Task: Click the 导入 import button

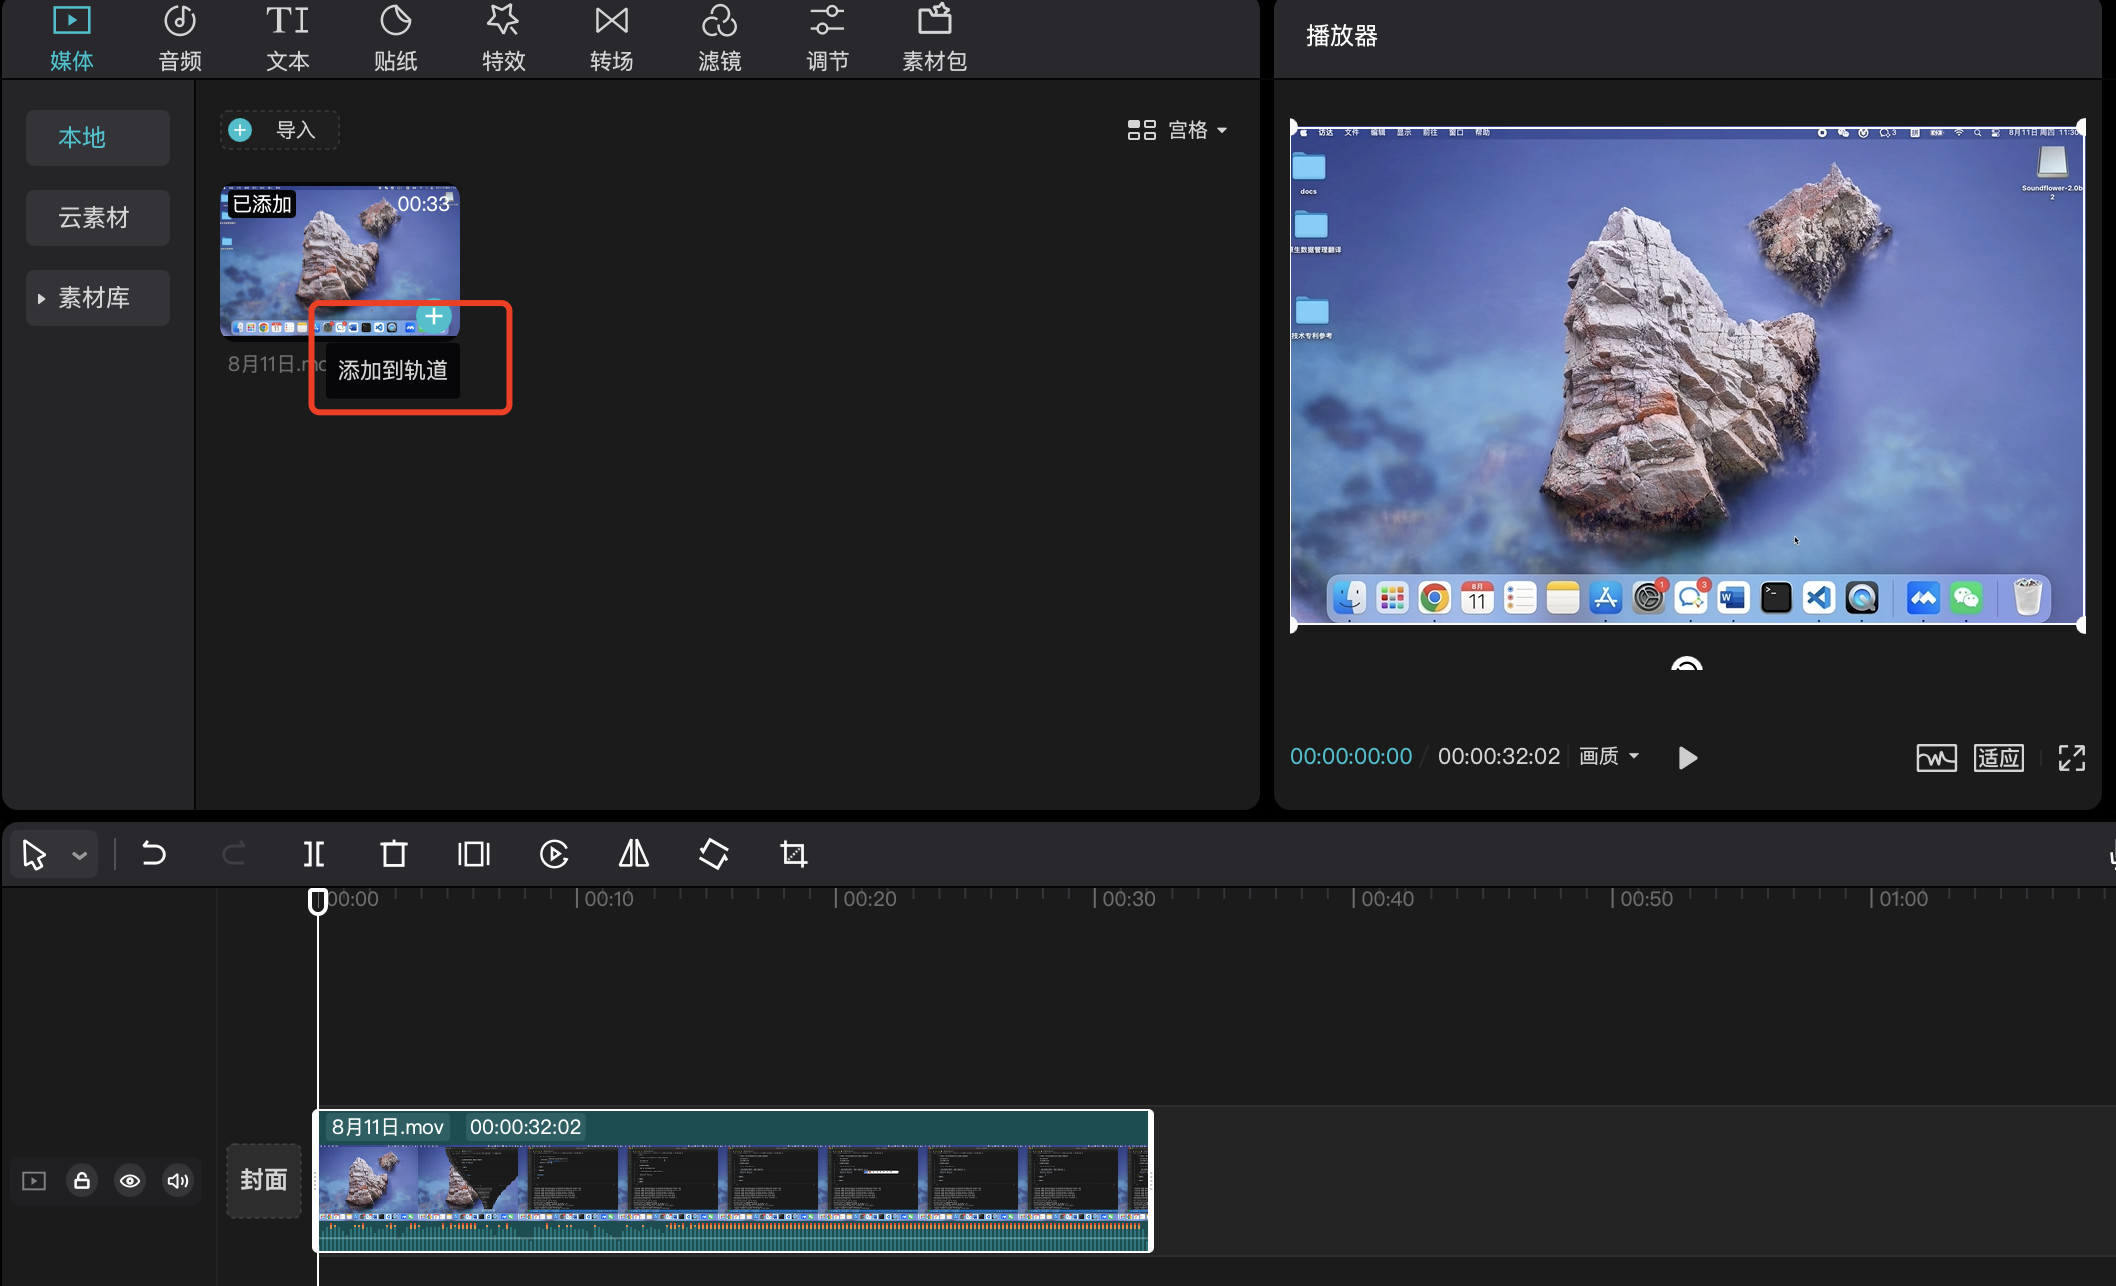Action: pyautogui.click(x=279, y=130)
